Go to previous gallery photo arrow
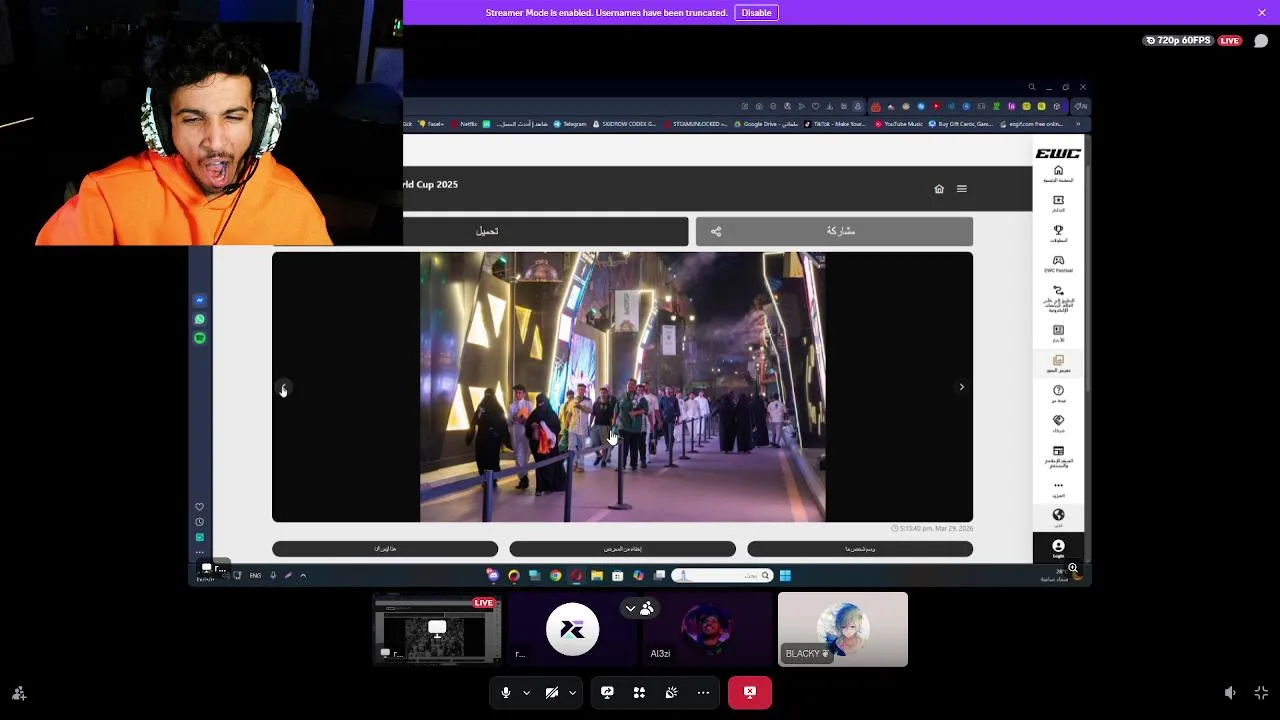The width and height of the screenshot is (1280, 720). click(x=283, y=387)
